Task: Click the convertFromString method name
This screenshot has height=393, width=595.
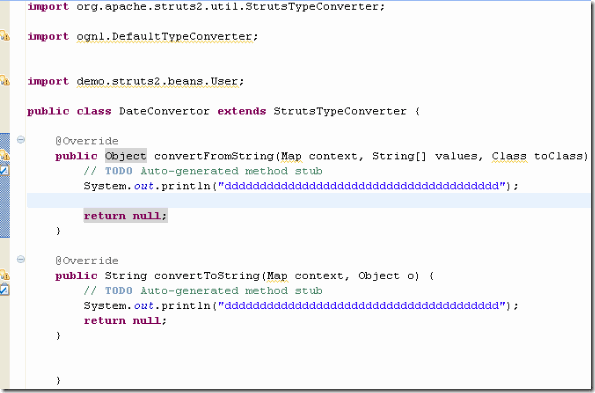Action: pos(214,156)
